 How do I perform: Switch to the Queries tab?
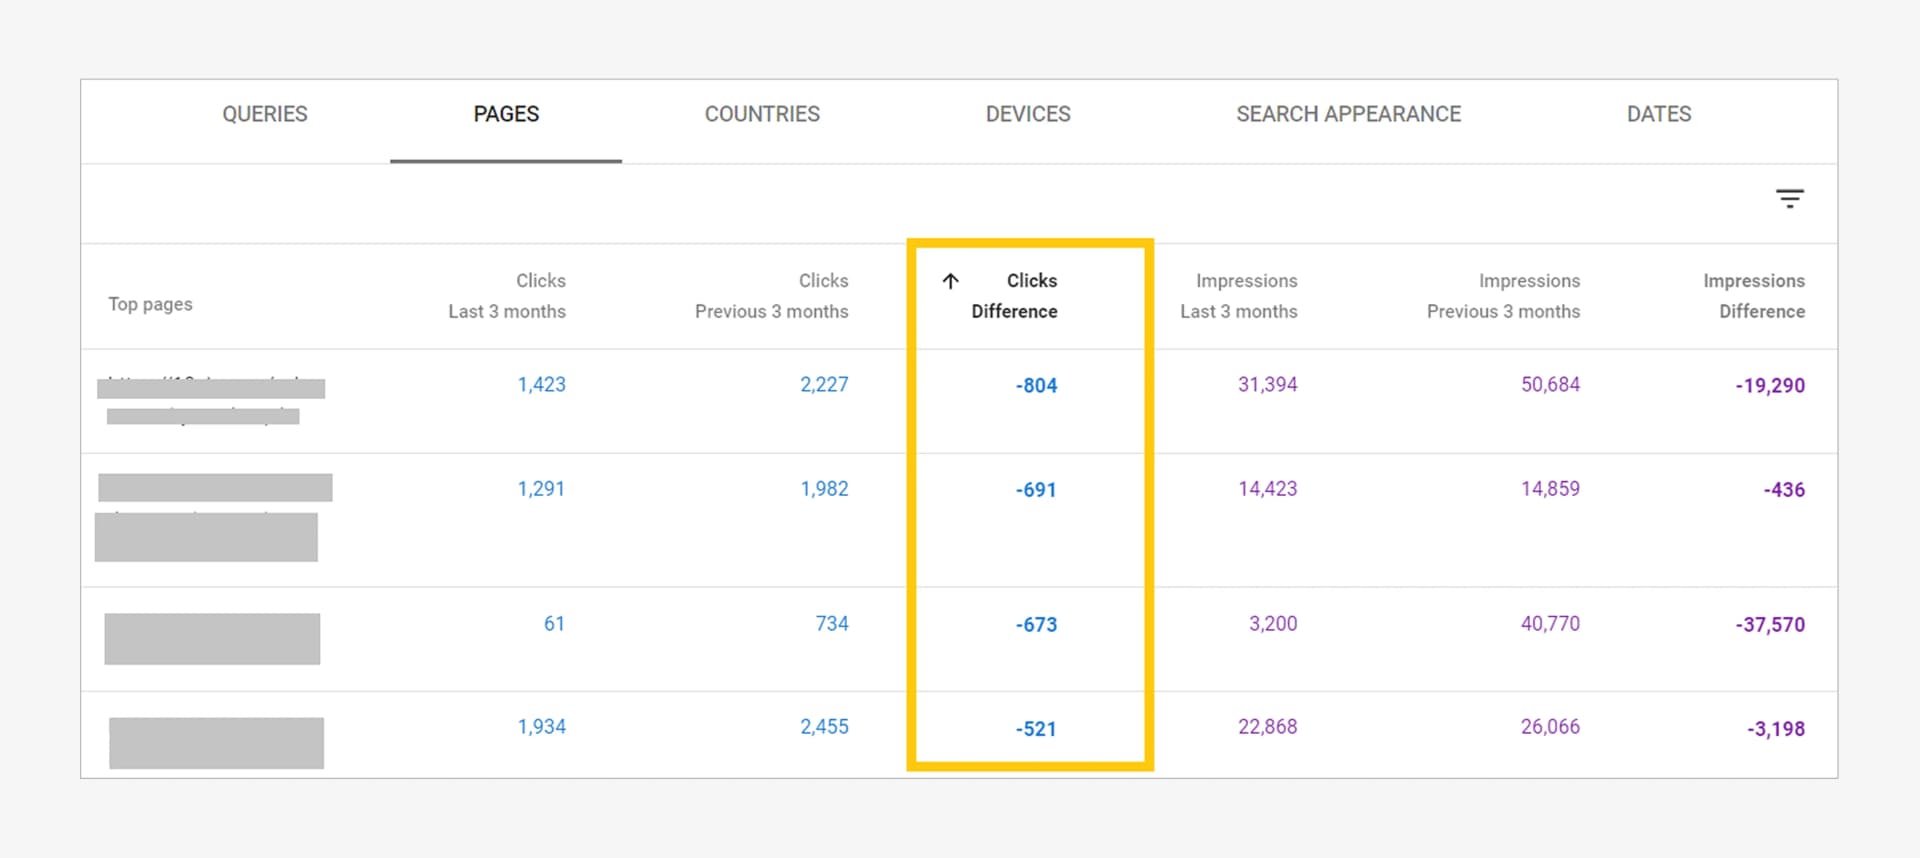[x=265, y=114]
